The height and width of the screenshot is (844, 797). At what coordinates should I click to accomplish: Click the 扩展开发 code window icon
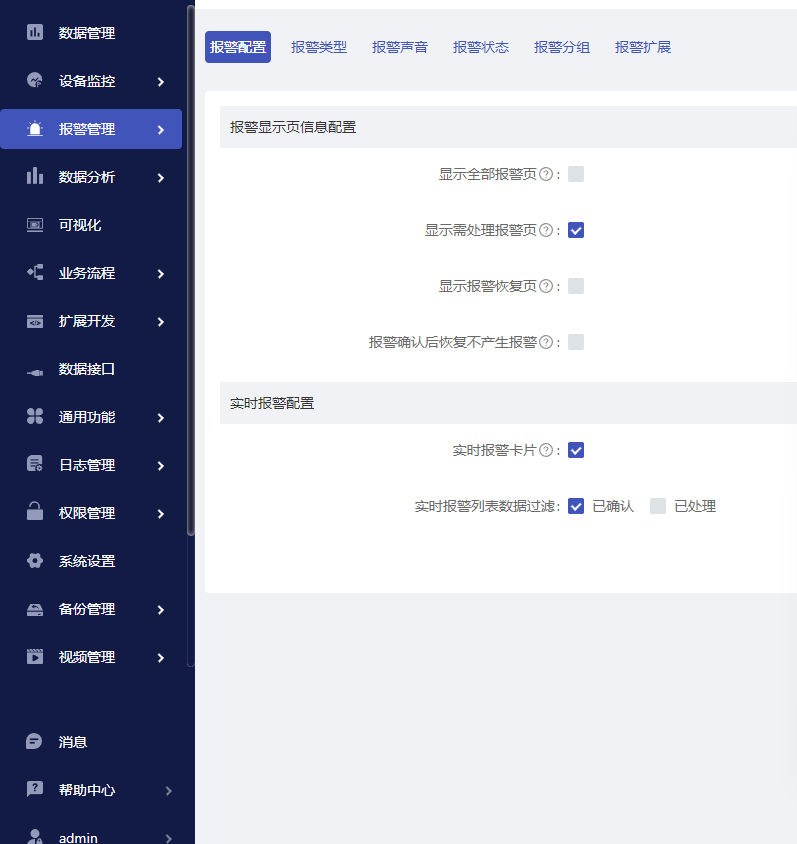point(35,321)
